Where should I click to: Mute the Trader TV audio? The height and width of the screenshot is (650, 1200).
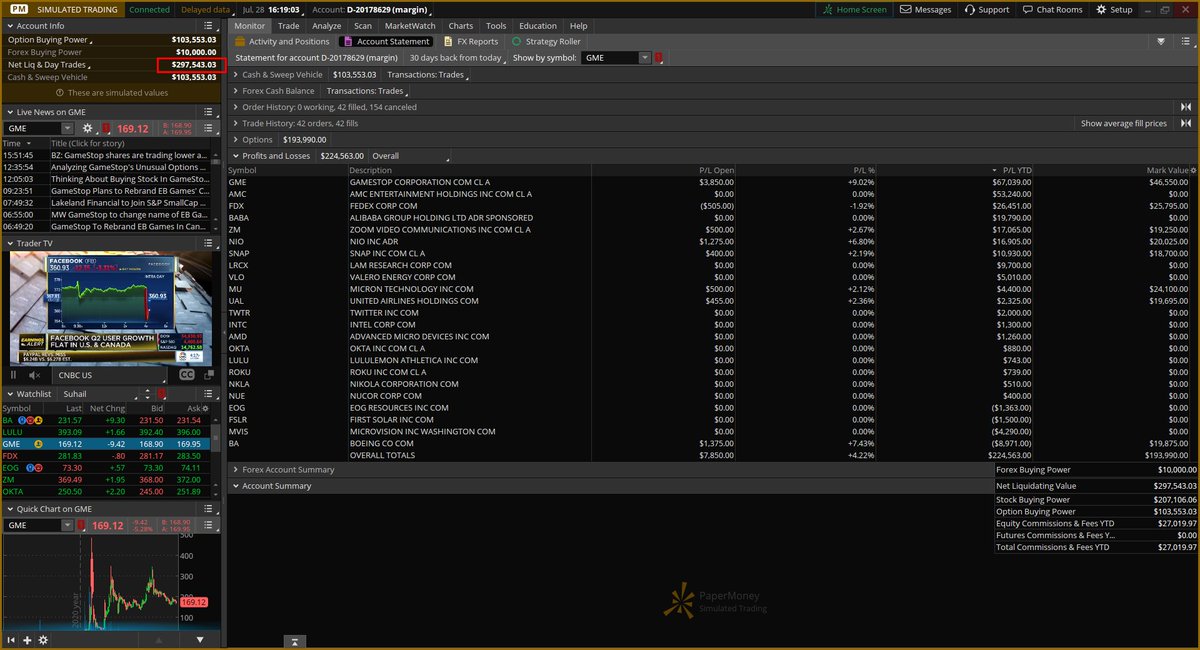pyautogui.click(x=35, y=375)
